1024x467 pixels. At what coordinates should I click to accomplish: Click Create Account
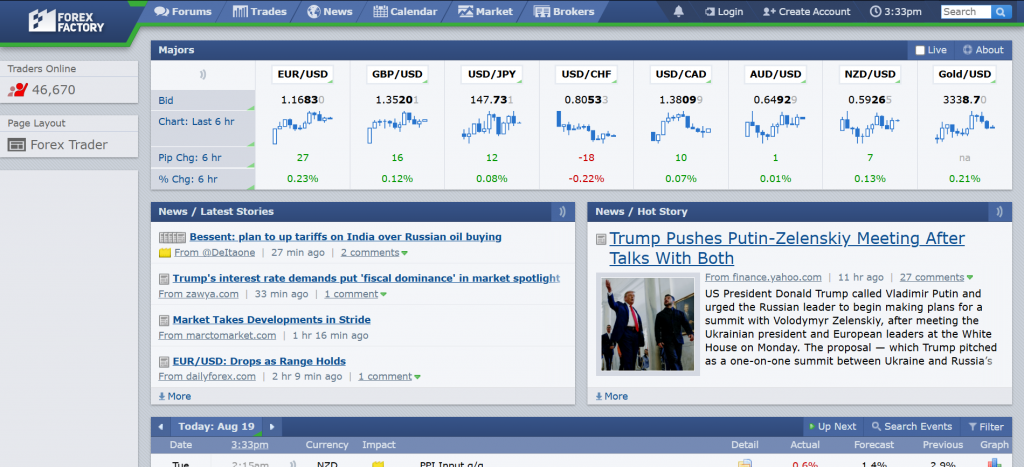coord(807,11)
